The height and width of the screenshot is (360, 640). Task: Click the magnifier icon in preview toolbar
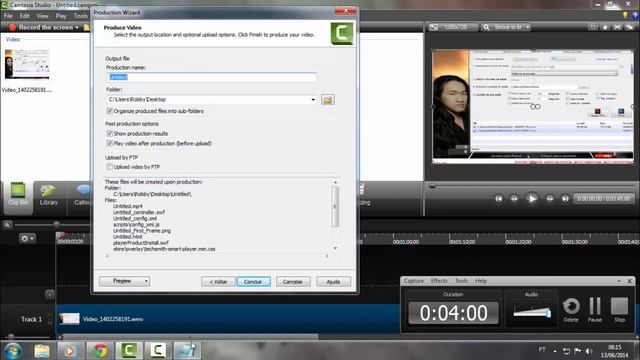click(486, 27)
